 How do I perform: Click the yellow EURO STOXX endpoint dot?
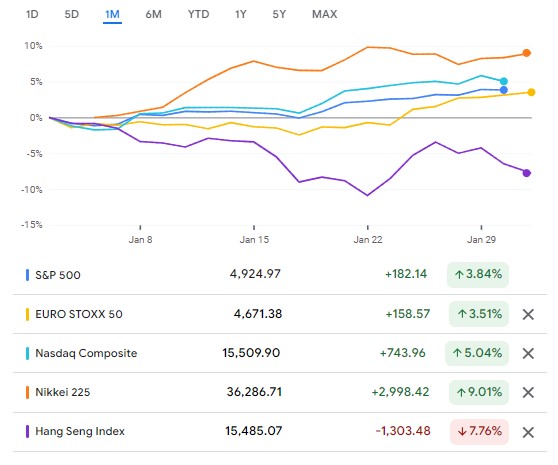point(531,92)
